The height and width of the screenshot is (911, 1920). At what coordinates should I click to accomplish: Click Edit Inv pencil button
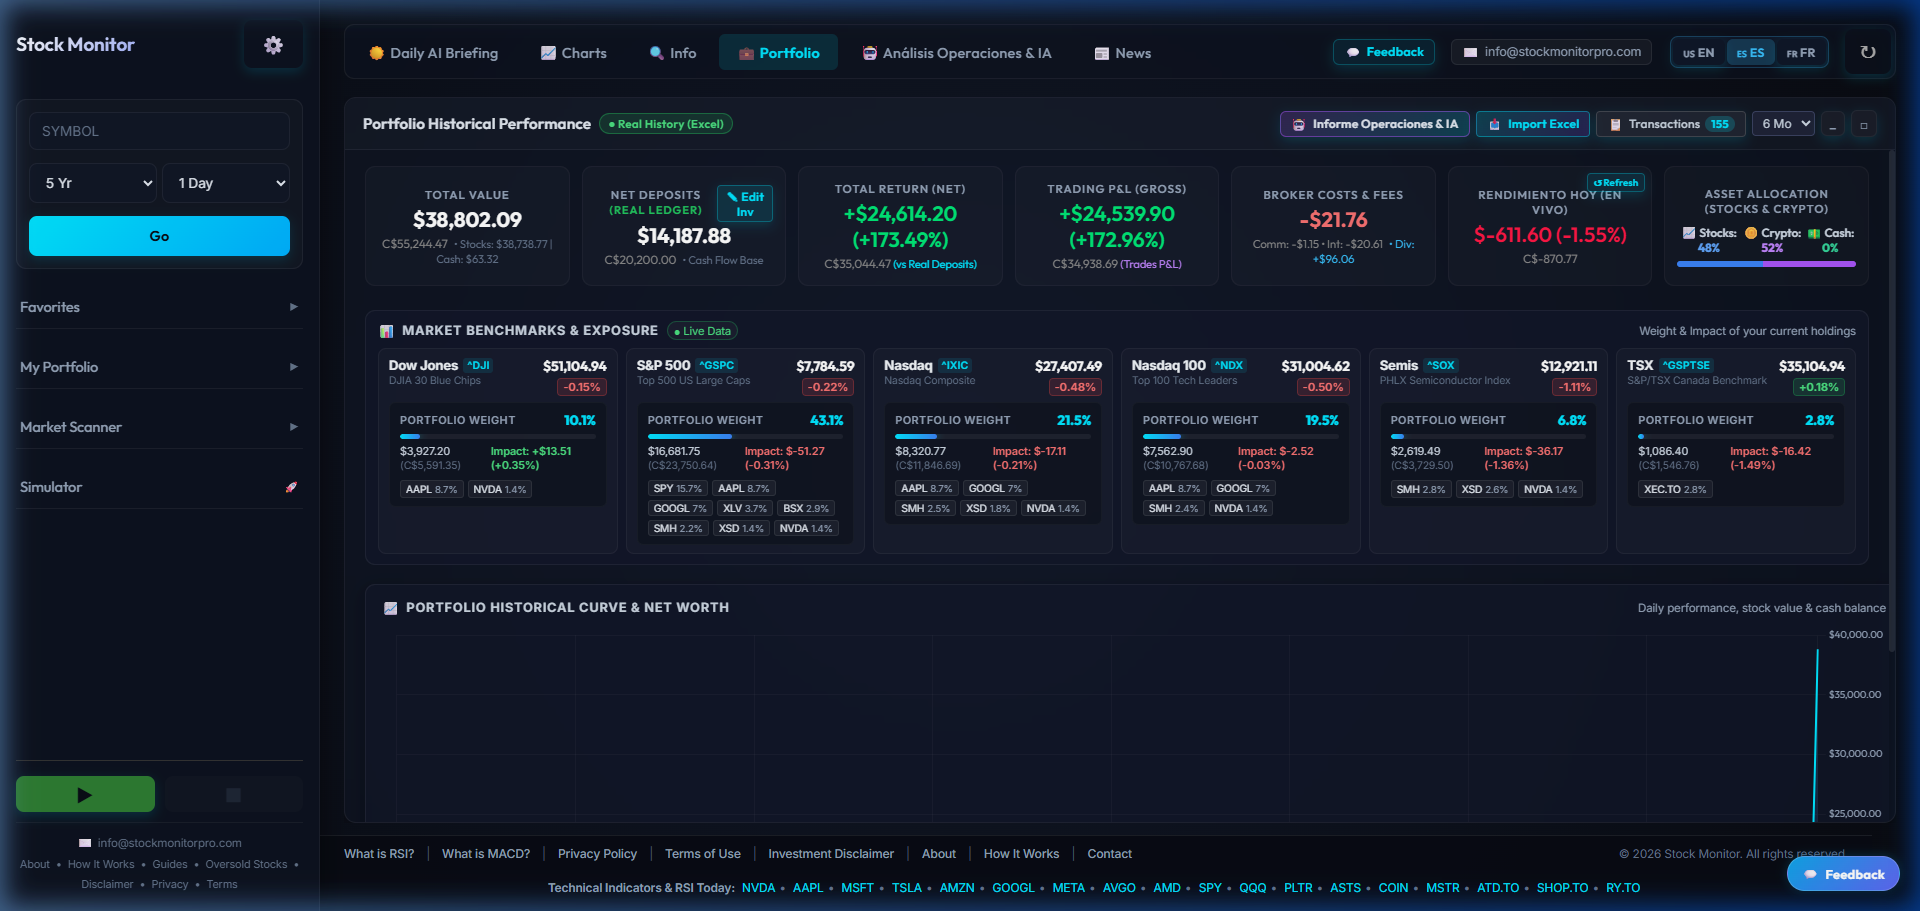(745, 204)
